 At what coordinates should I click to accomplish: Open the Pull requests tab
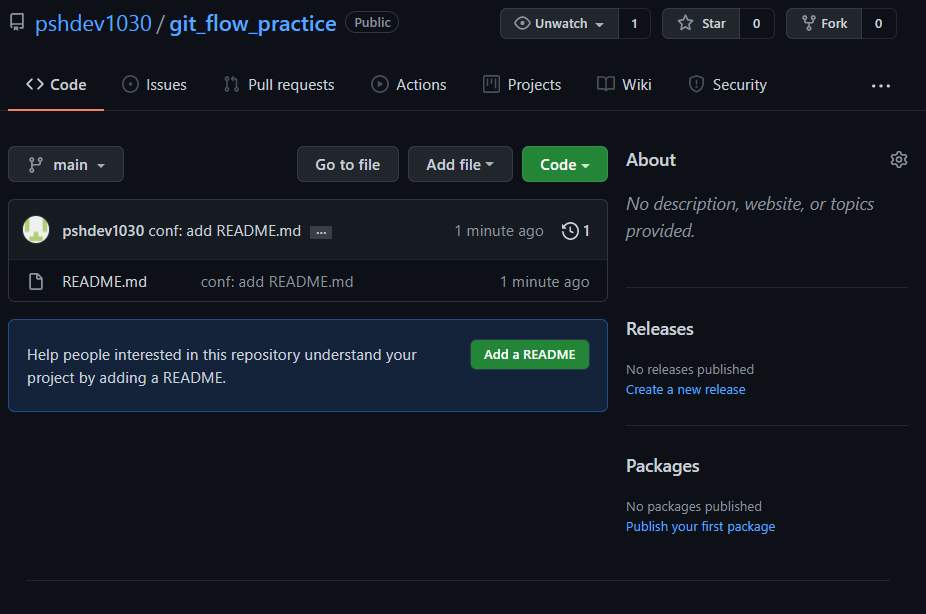[x=279, y=85]
